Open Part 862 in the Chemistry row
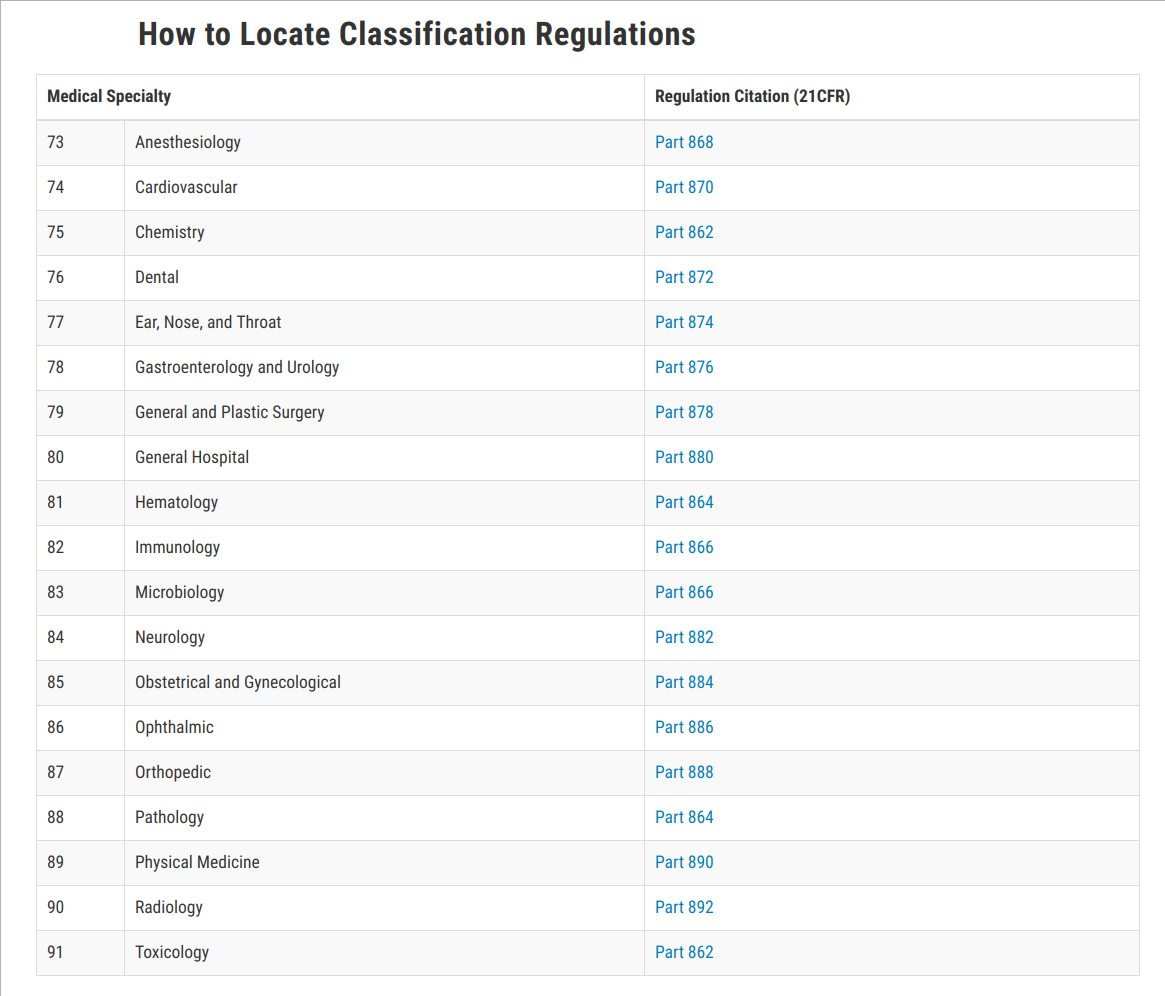Screen dimensions: 1165x996 [684, 232]
